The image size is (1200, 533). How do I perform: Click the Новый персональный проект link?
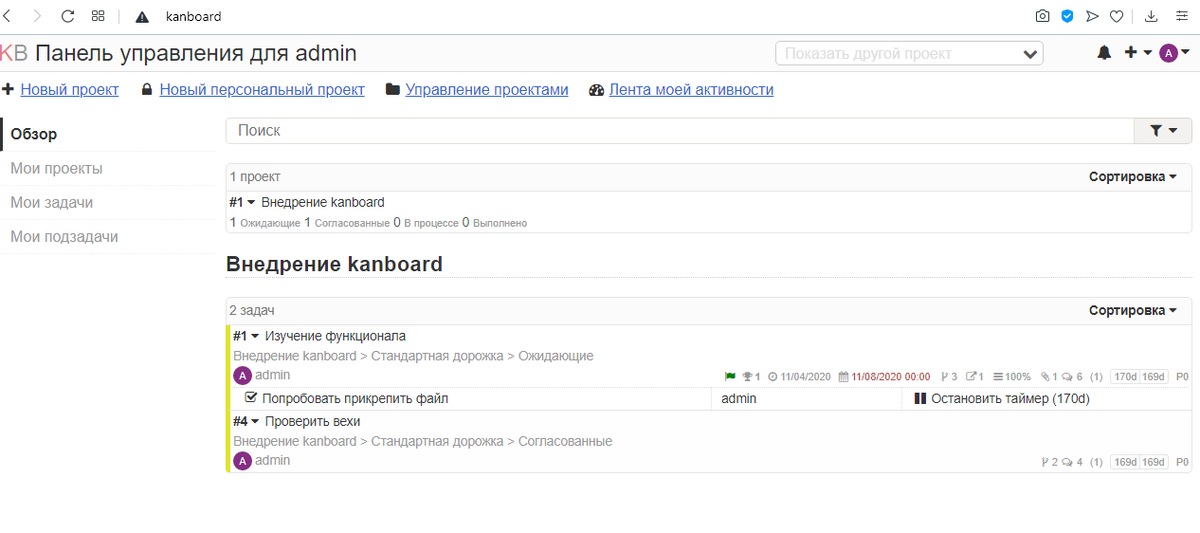(x=262, y=90)
